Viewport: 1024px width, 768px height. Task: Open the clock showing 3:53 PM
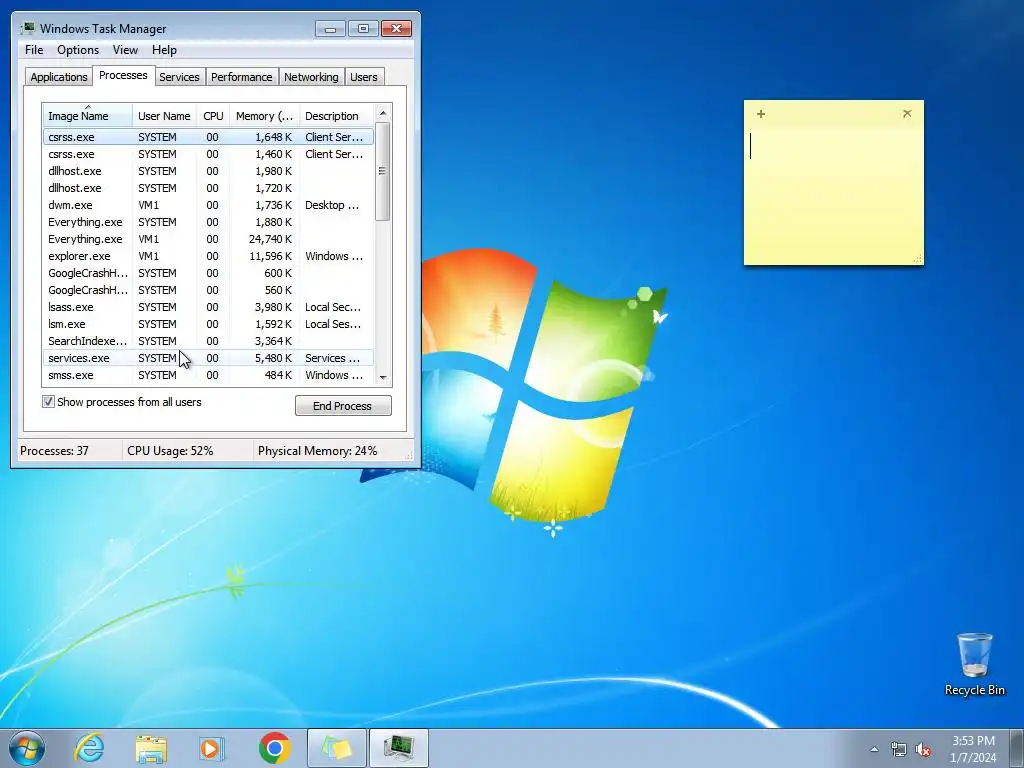pyautogui.click(x=973, y=749)
